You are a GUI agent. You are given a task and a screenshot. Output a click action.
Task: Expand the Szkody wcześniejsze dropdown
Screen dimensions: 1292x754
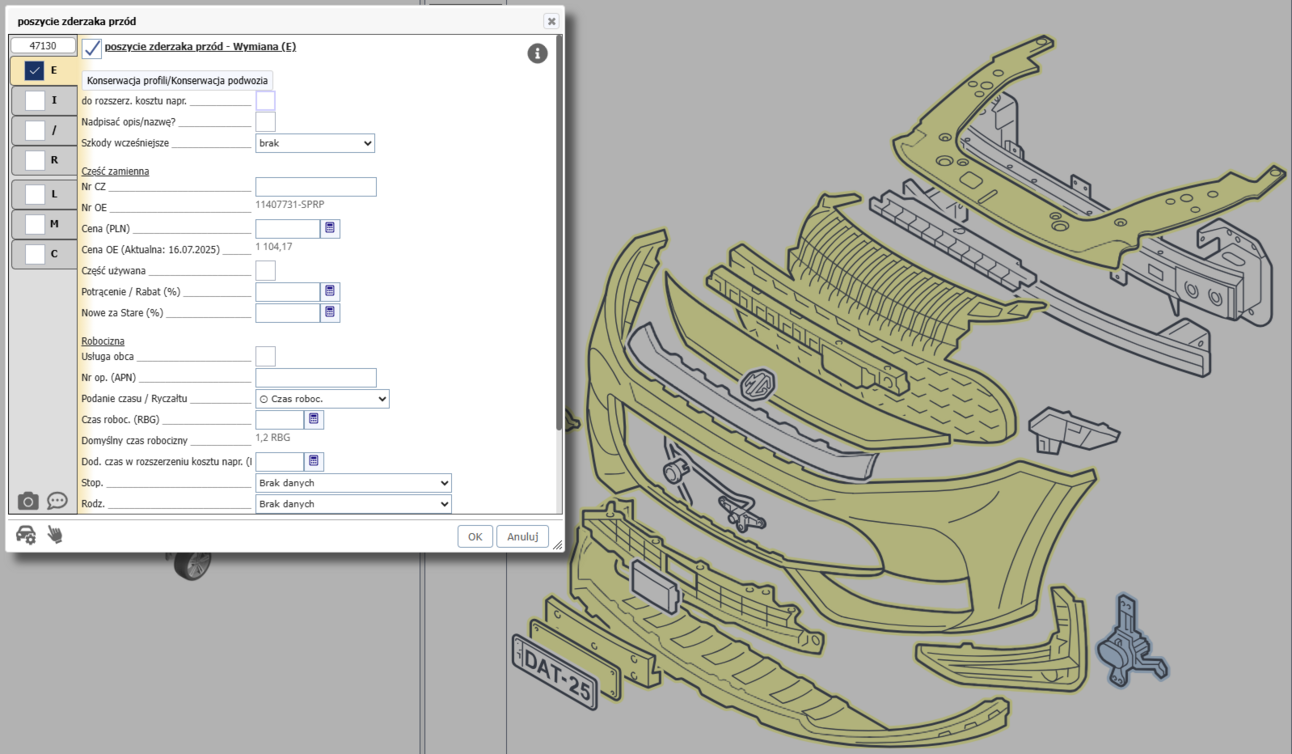point(315,144)
